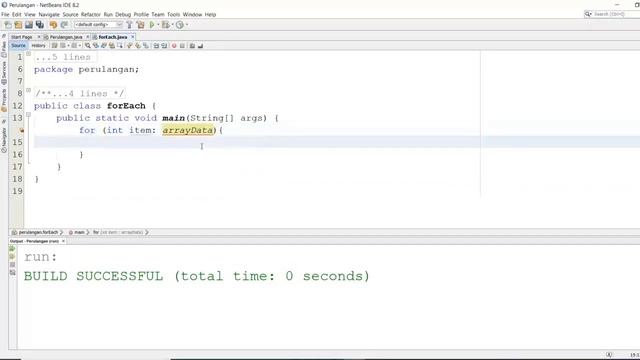
Task: Expand the folded 5 lines at line 1
Action: pyautogui.click(x=28, y=53)
